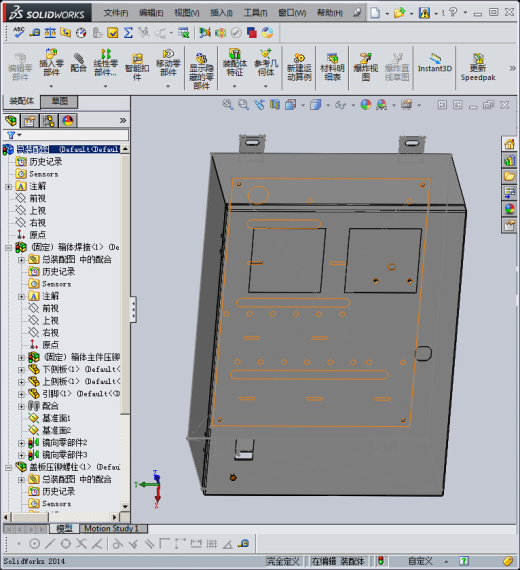Image resolution: width=520 pixels, height=570 pixels.
Task: Click the mass properties scale icon
Action: (50, 33)
